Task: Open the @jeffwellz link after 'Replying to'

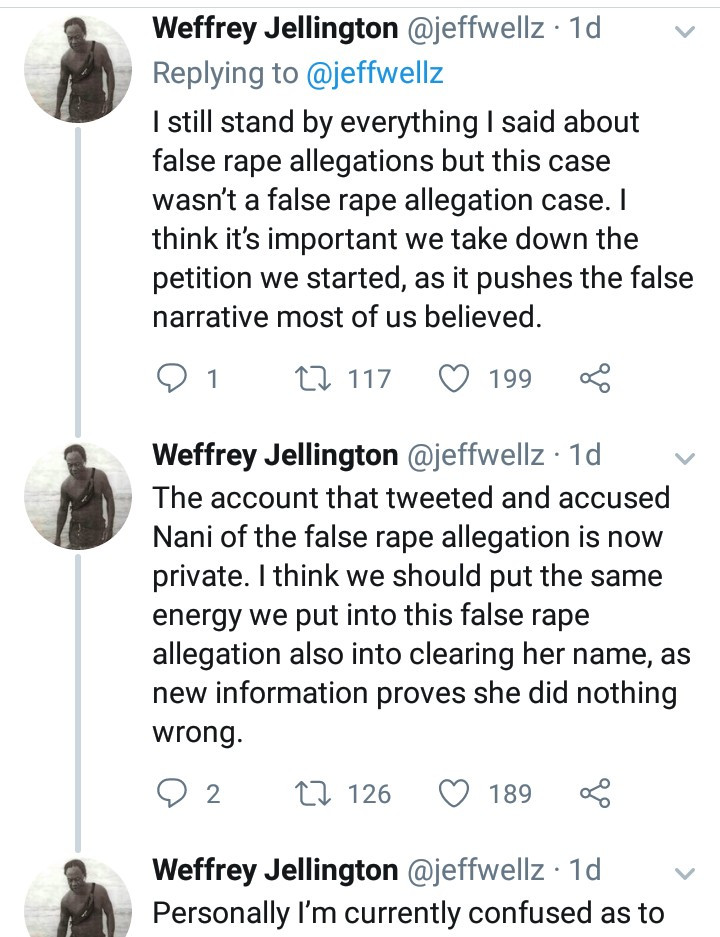Action: [x=375, y=73]
